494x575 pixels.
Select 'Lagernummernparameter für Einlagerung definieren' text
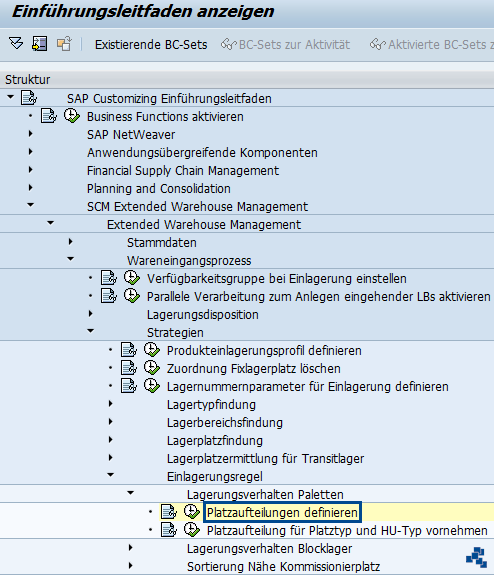308,387
